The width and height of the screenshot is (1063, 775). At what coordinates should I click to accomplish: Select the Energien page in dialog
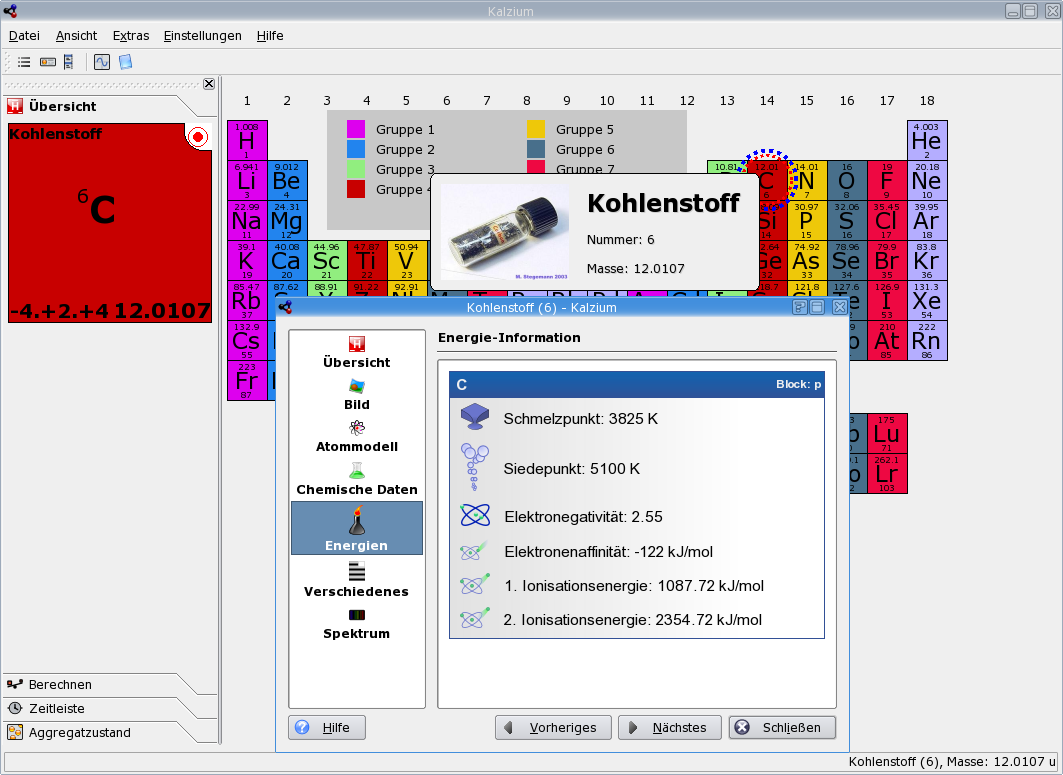click(x=357, y=528)
